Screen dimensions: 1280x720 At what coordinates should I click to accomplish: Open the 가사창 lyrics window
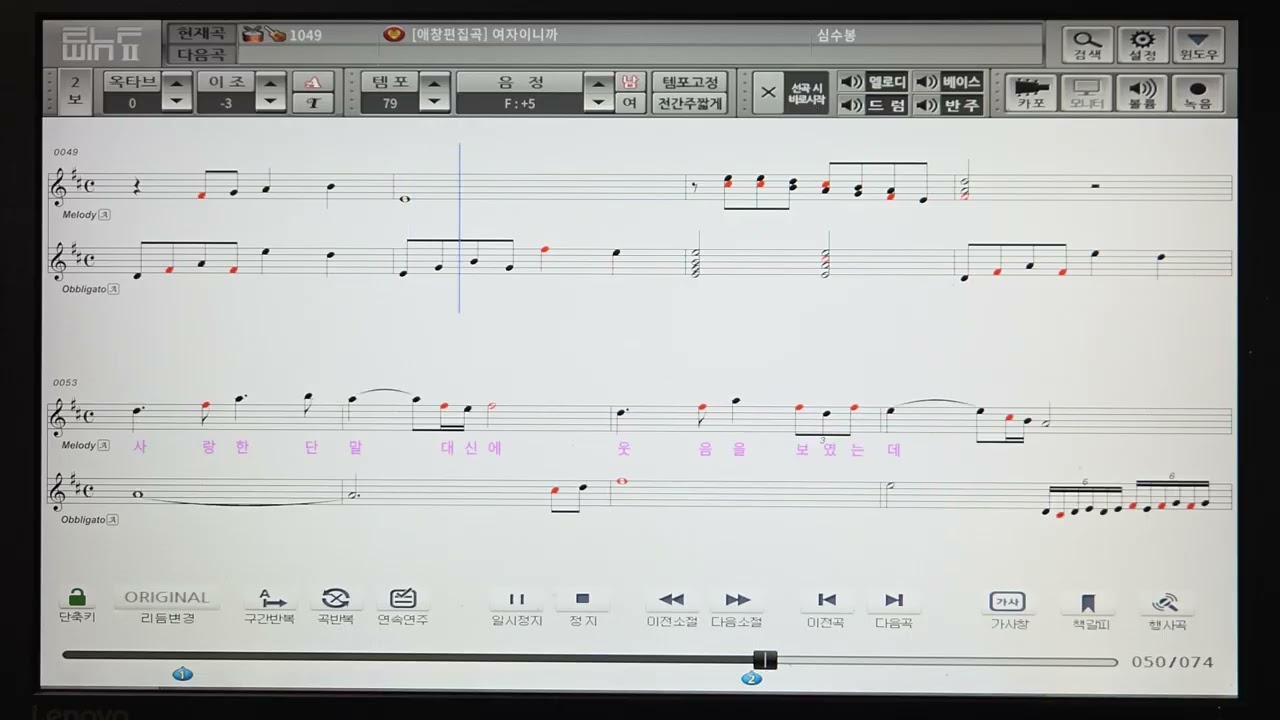click(x=1008, y=609)
